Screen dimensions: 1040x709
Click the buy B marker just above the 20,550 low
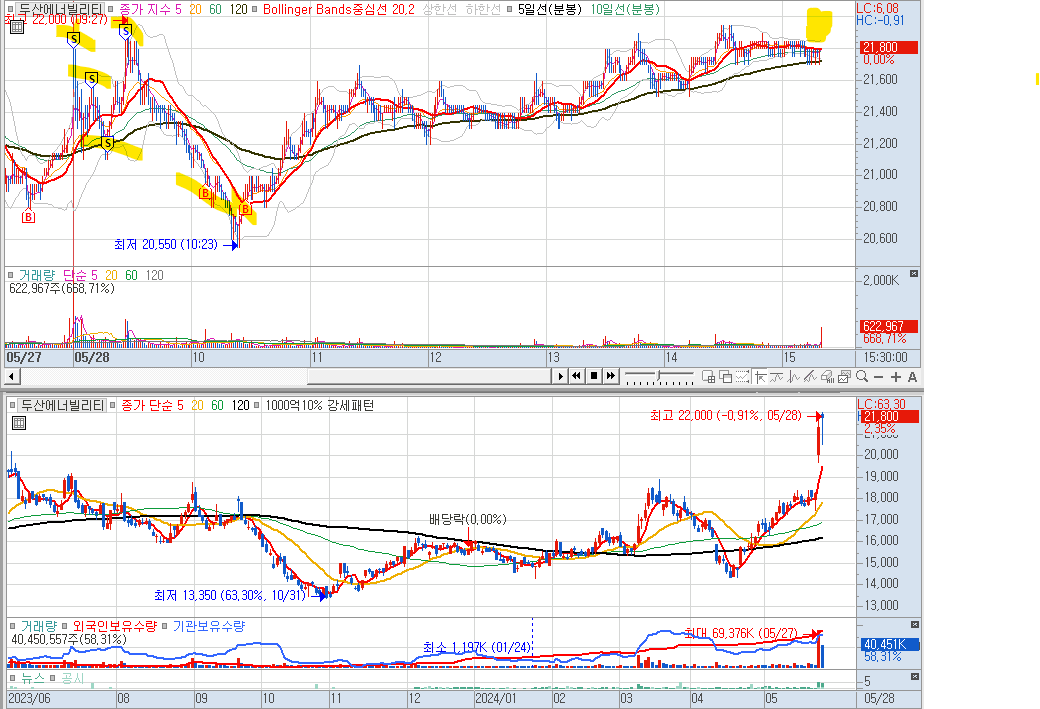click(245, 209)
